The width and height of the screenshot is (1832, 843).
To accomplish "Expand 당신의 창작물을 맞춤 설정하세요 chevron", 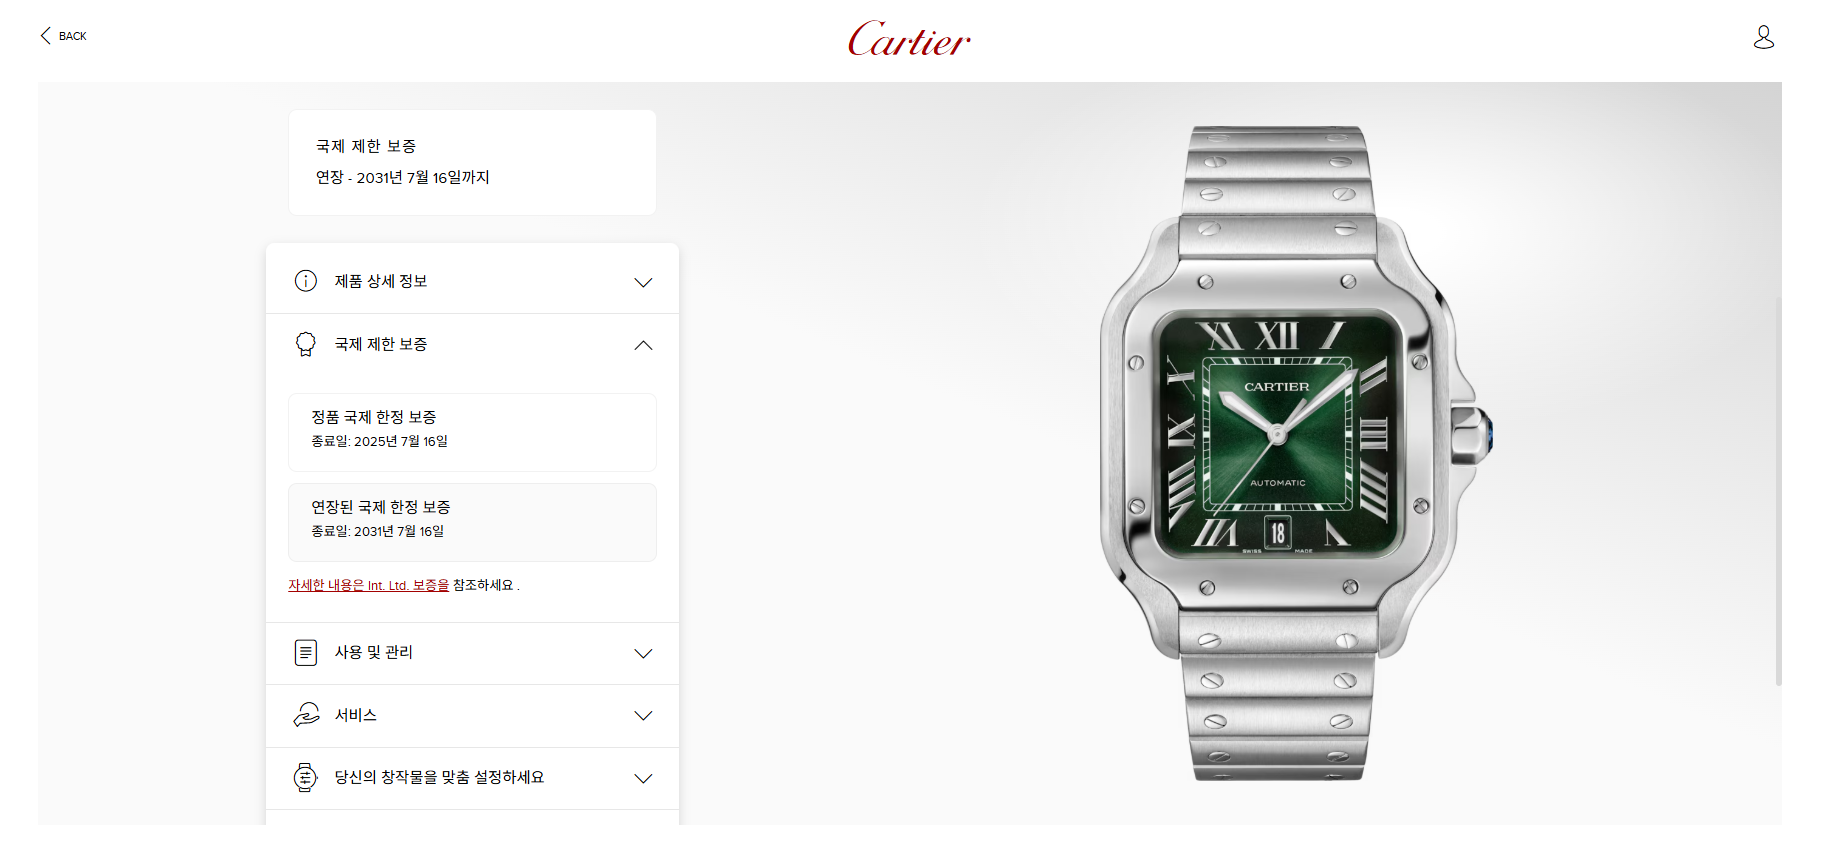I will 643,778.
